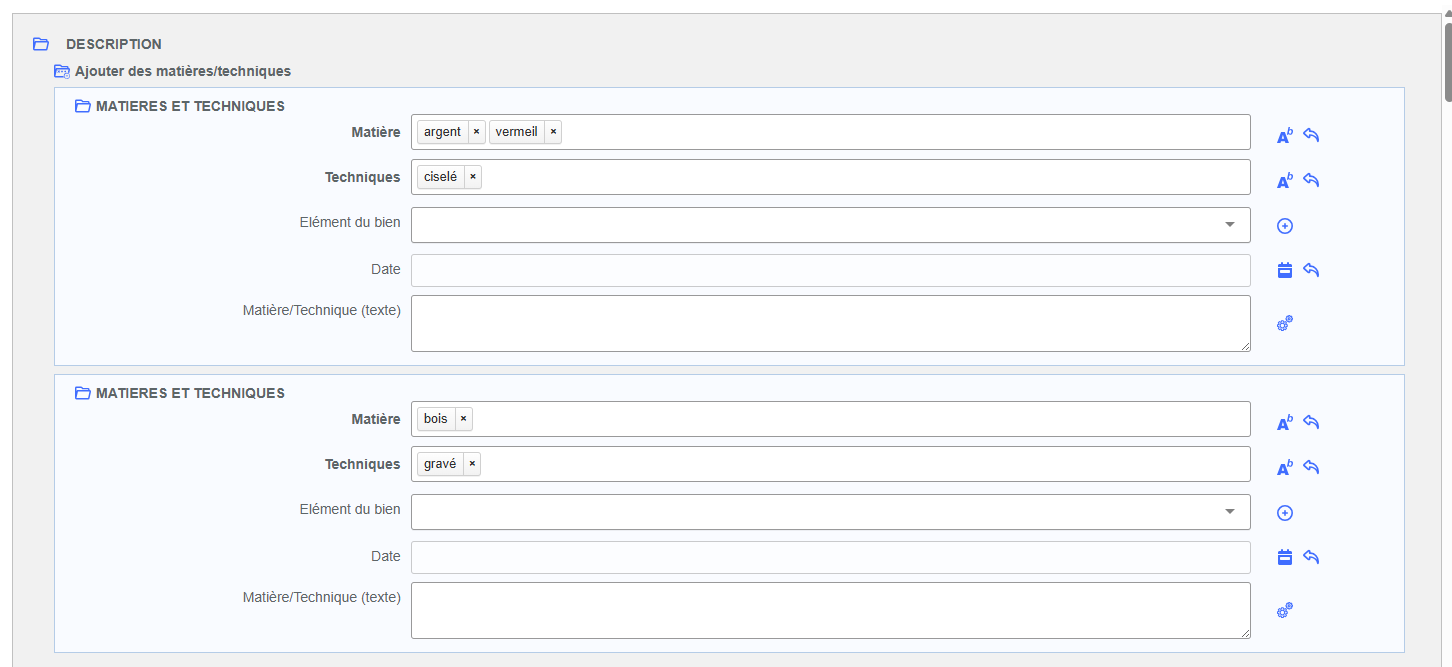Open the first Elément du bien dropdown
The height and width of the screenshot is (667, 1452).
pyautogui.click(x=830, y=225)
